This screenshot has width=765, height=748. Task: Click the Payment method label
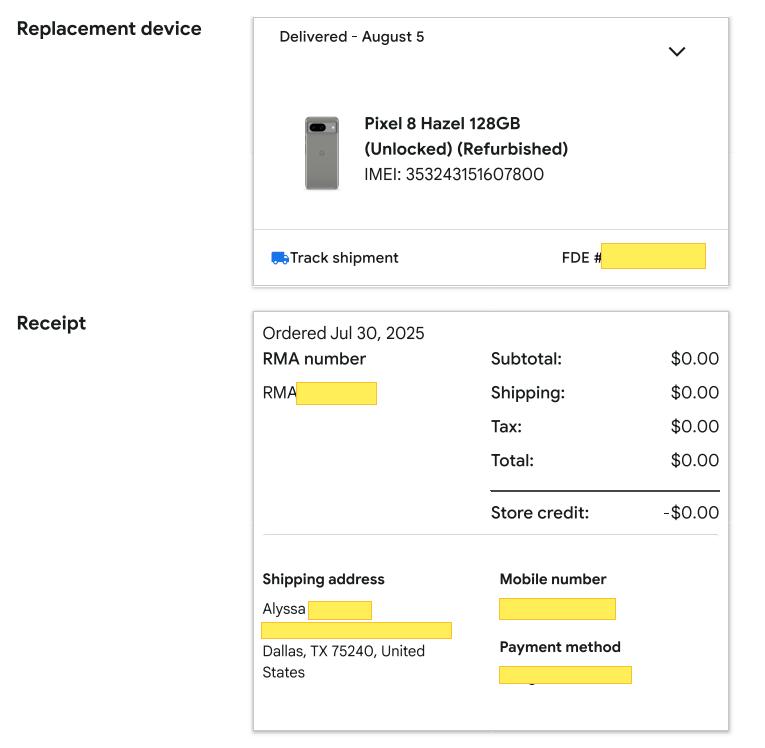[560, 647]
